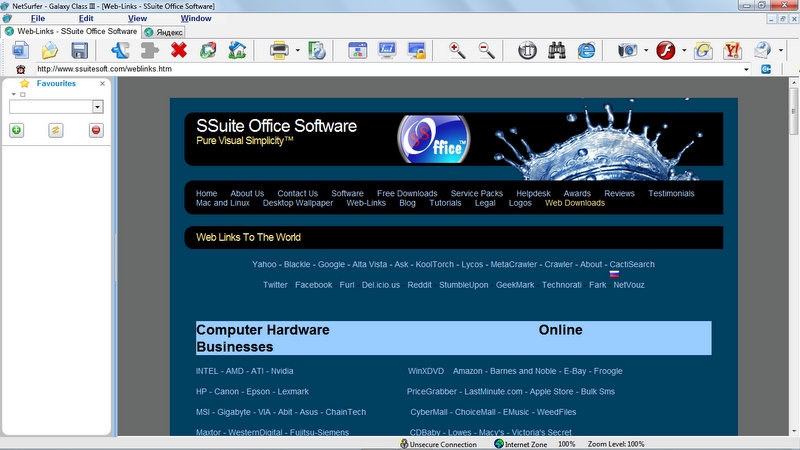This screenshot has width=800, height=450.
Task: Add a favourite with green plus button
Action: click(x=16, y=130)
